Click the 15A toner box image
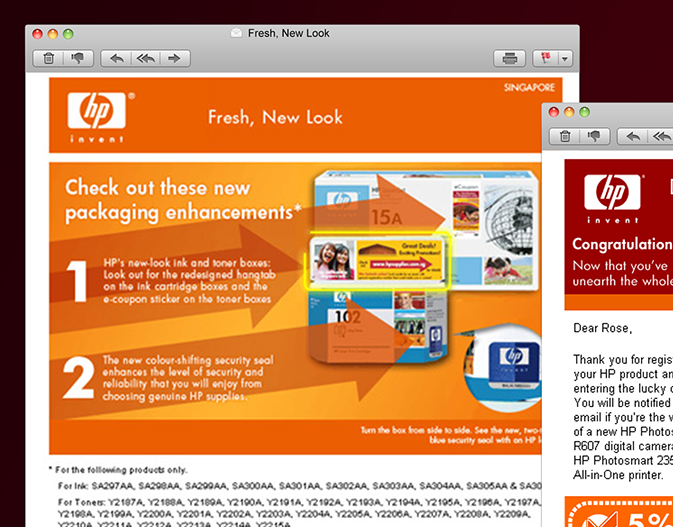This screenshot has width=673, height=527. tap(425, 202)
